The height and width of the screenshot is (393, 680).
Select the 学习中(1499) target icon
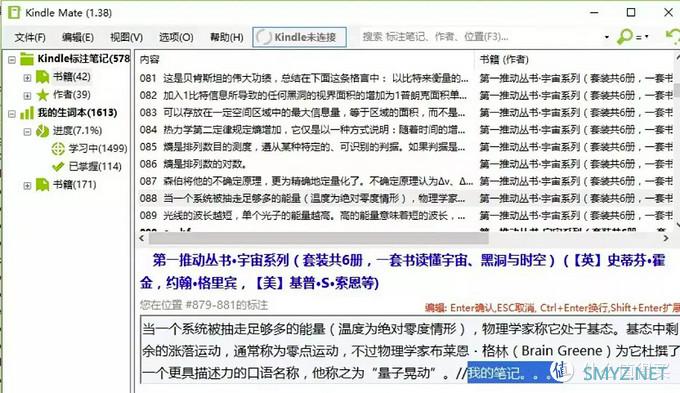58,149
